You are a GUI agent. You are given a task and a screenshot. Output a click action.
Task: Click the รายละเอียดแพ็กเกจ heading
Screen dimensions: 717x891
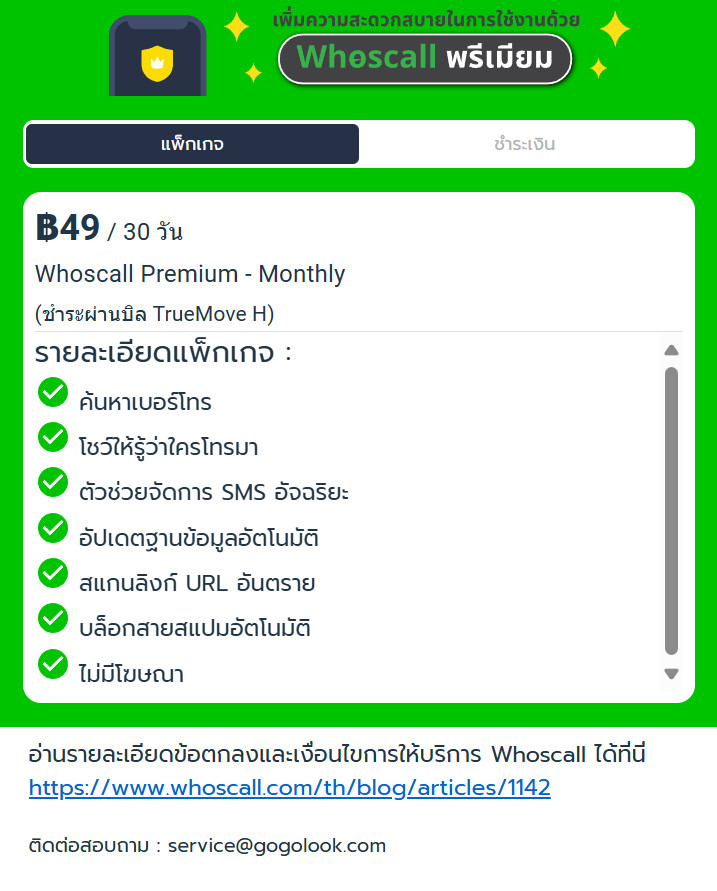click(x=164, y=352)
